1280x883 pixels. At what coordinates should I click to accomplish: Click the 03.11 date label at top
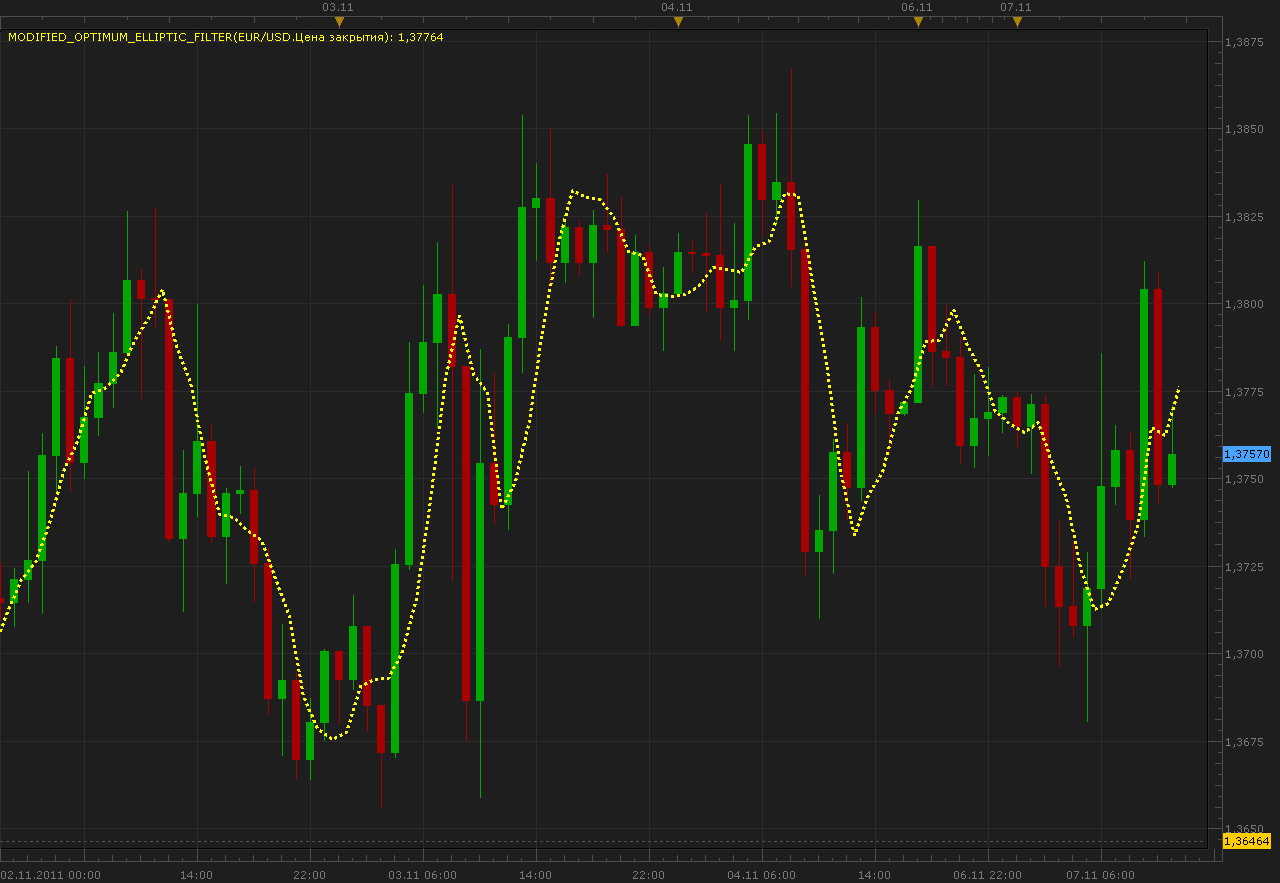(339, 7)
